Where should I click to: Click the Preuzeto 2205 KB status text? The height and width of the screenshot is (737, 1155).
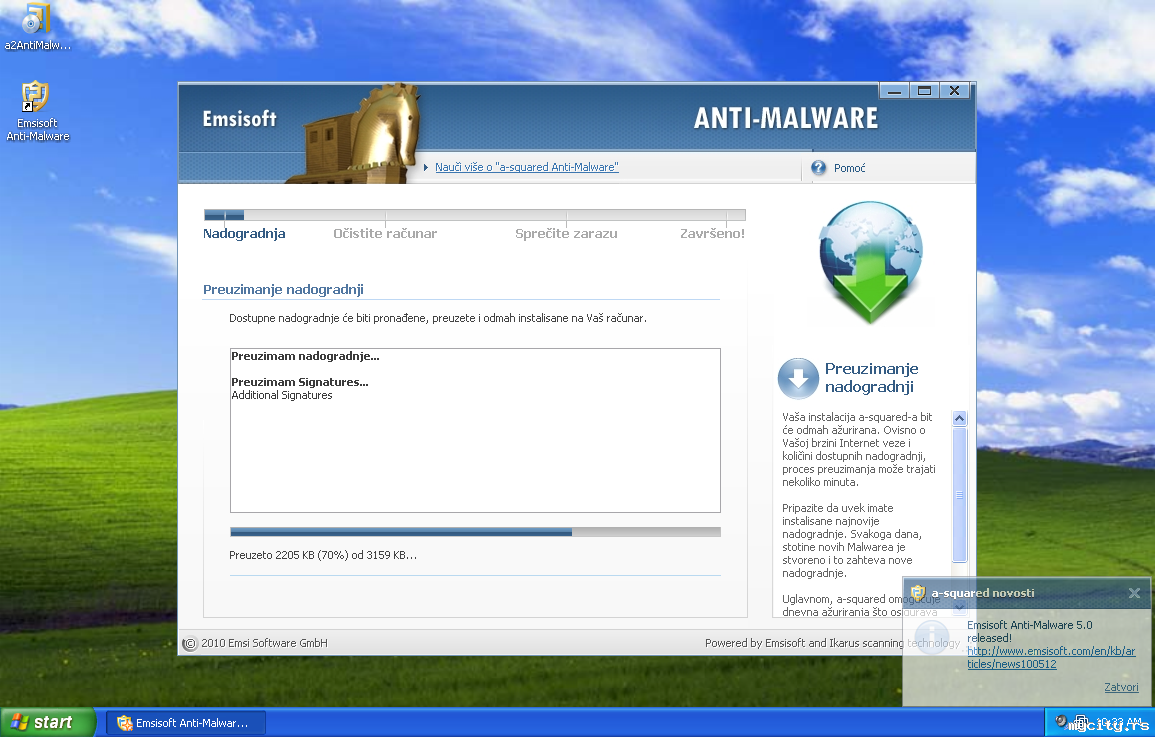(323, 555)
